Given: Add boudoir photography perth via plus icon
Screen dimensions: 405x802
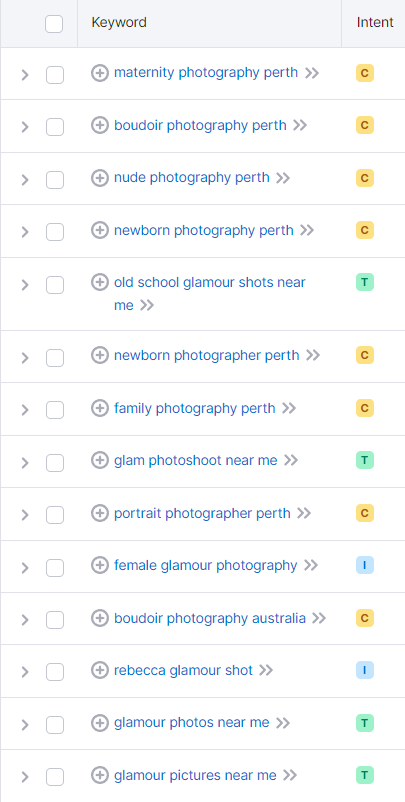Looking at the screenshot, I should pos(100,125).
